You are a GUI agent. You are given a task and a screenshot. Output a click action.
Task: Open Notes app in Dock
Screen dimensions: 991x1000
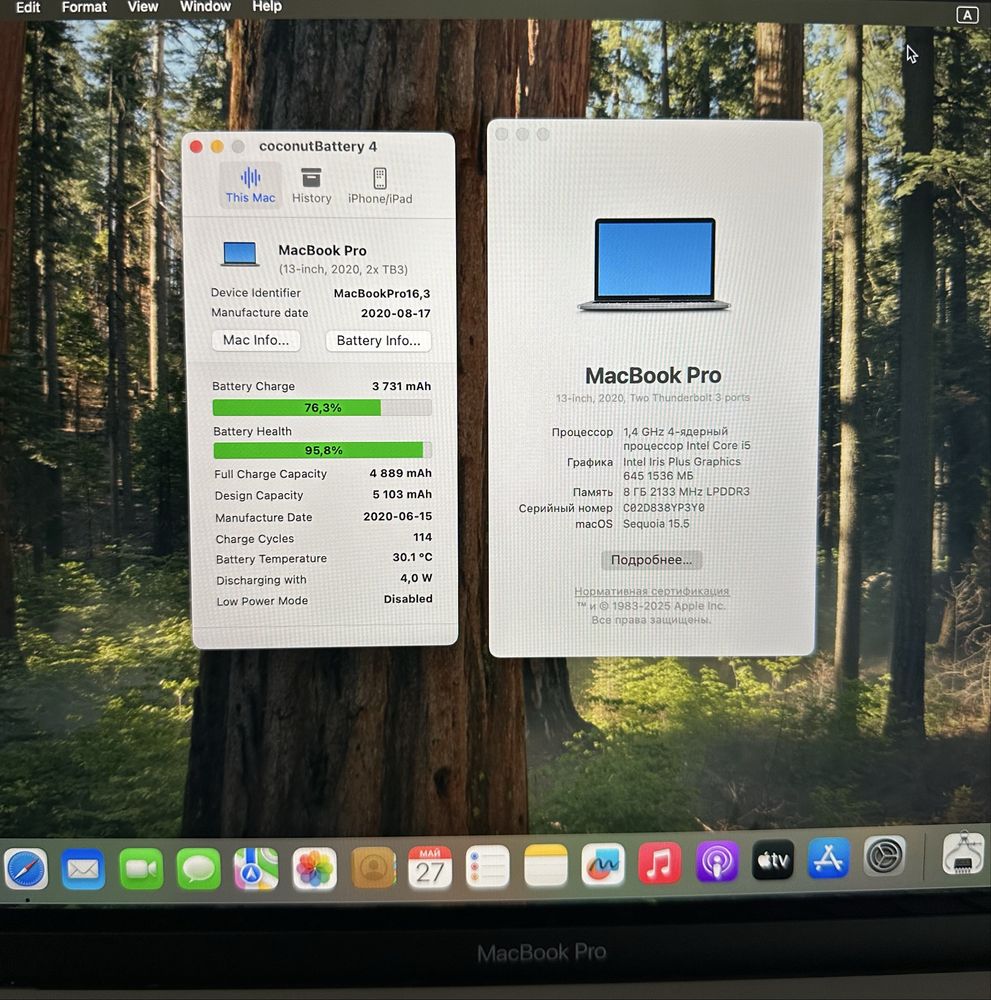(545, 865)
